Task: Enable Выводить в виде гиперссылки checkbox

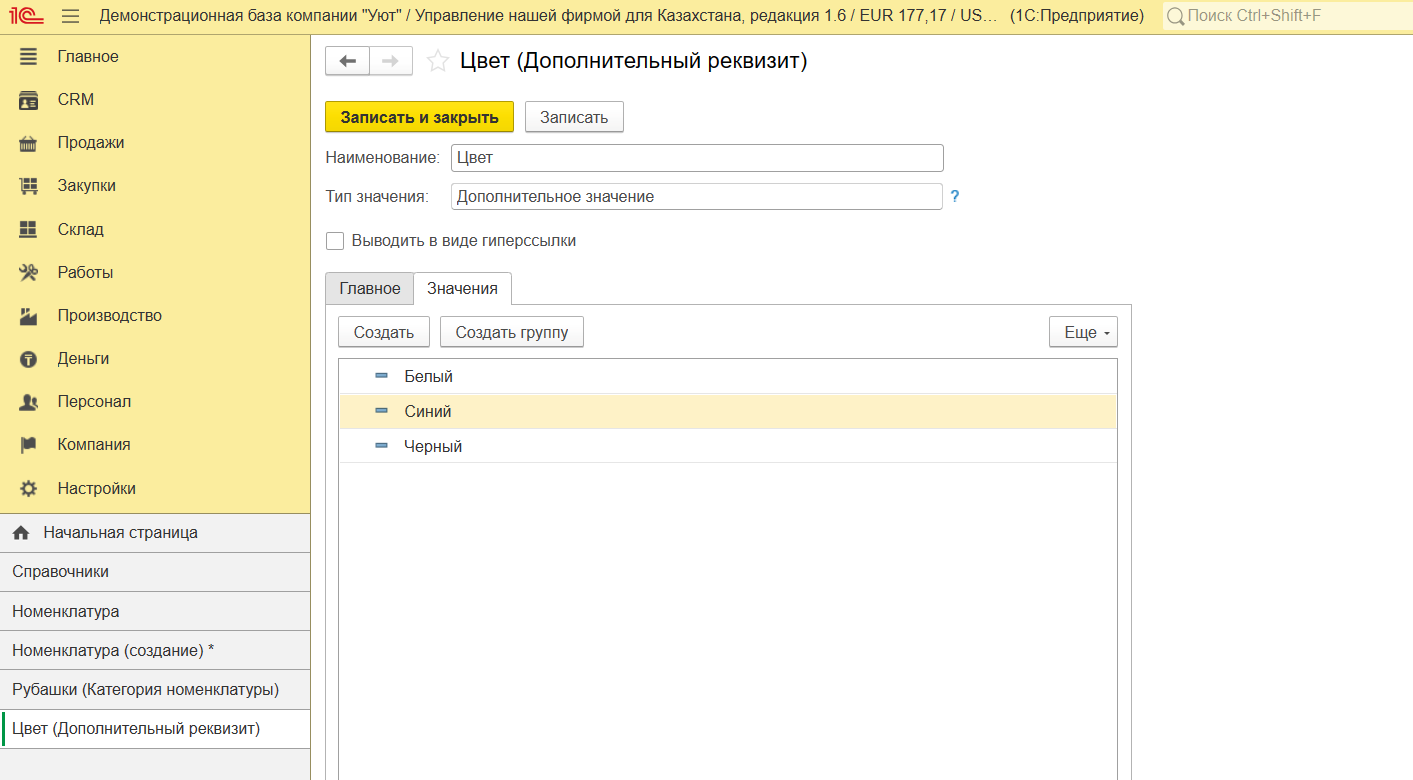Action: coord(335,241)
